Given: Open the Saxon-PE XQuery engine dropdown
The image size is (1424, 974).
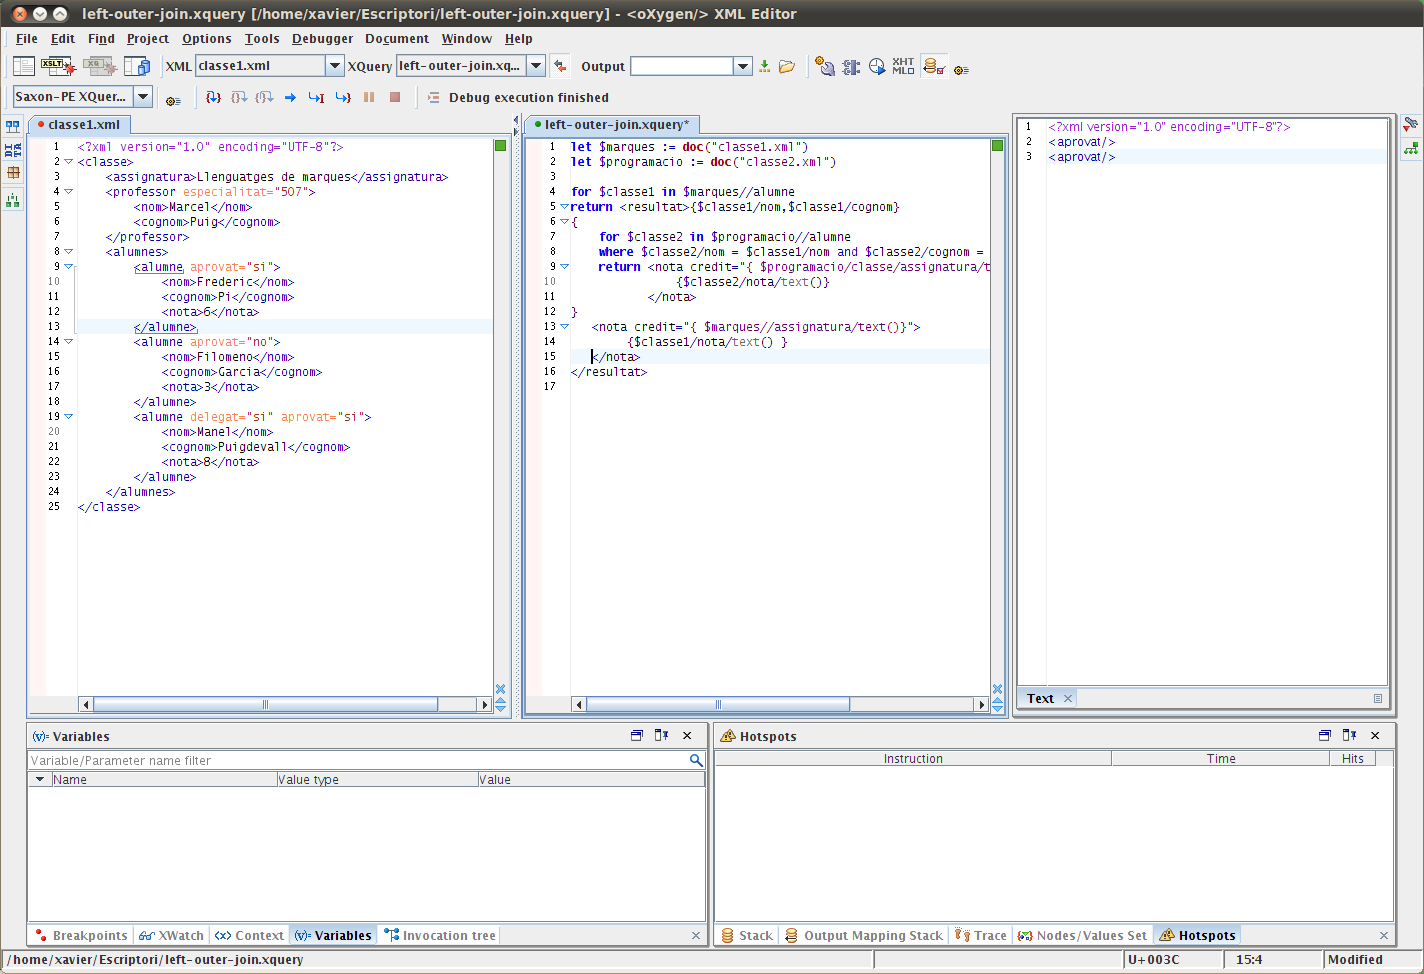Looking at the screenshot, I should [143, 97].
